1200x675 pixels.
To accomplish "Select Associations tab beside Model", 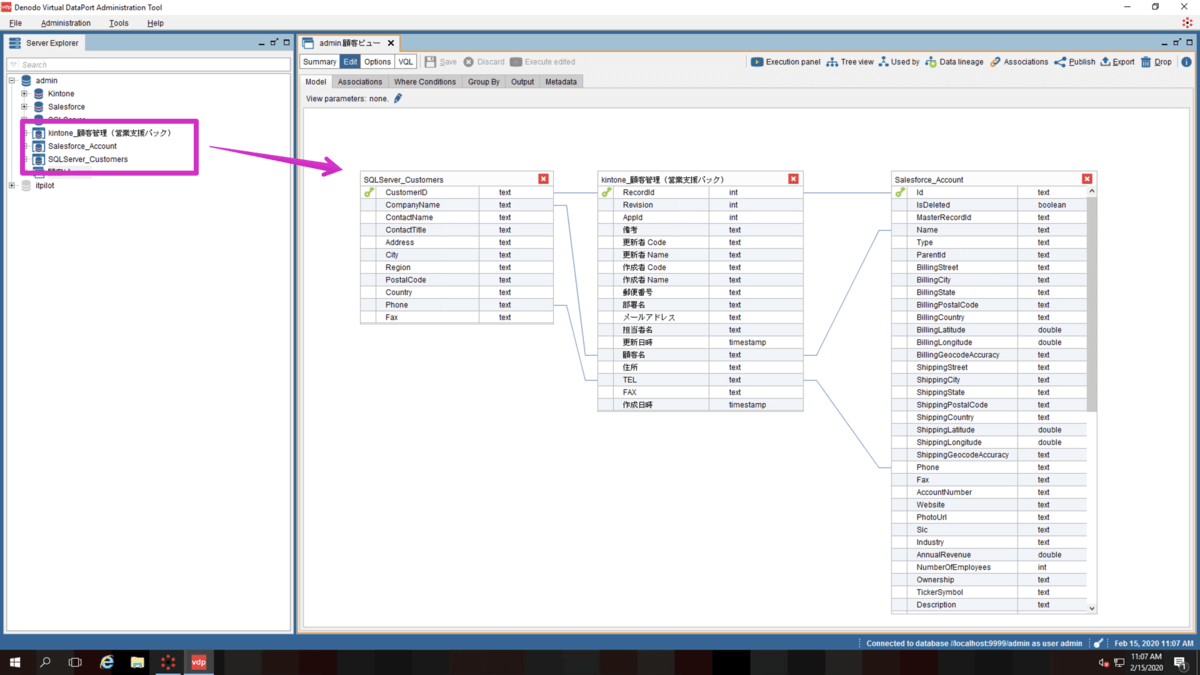I will tap(360, 82).
